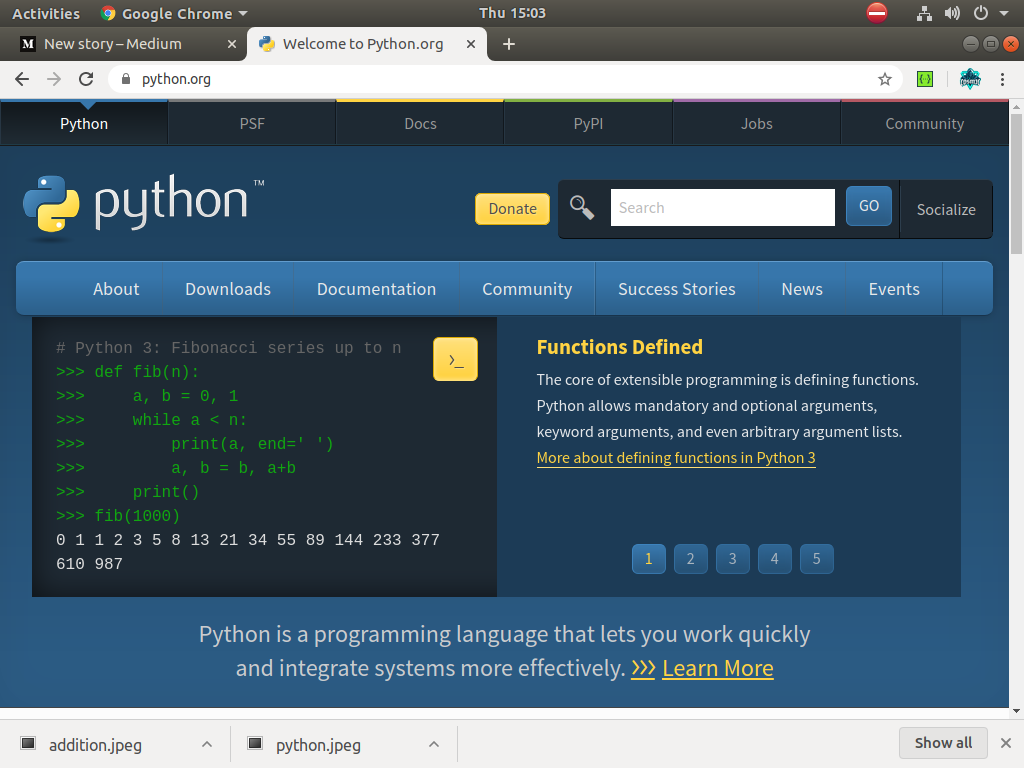This screenshot has height=768, width=1024.
Task: Open a new tab with the plus icon
Action: click(510, 43)
